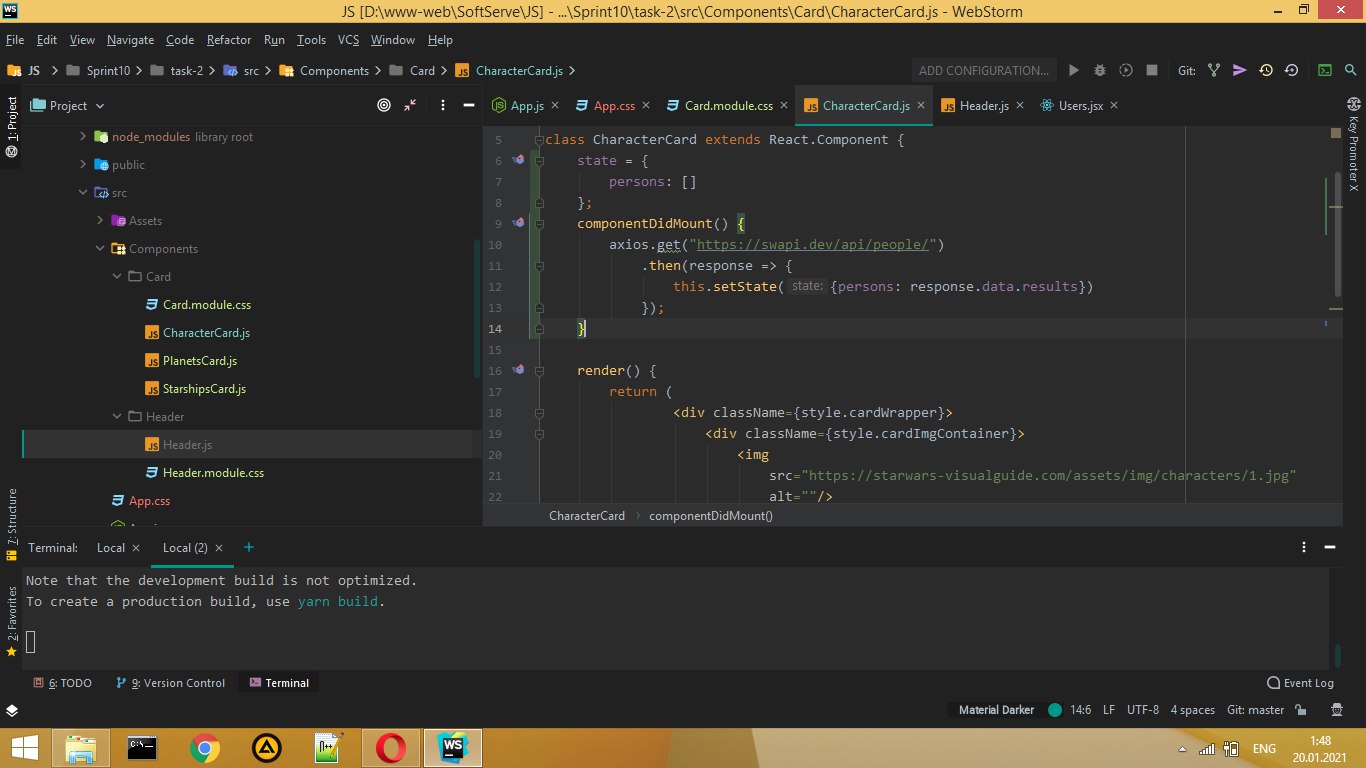The image size is (1366, 768).
Task: Open the Event Log
Action: 1300,683
